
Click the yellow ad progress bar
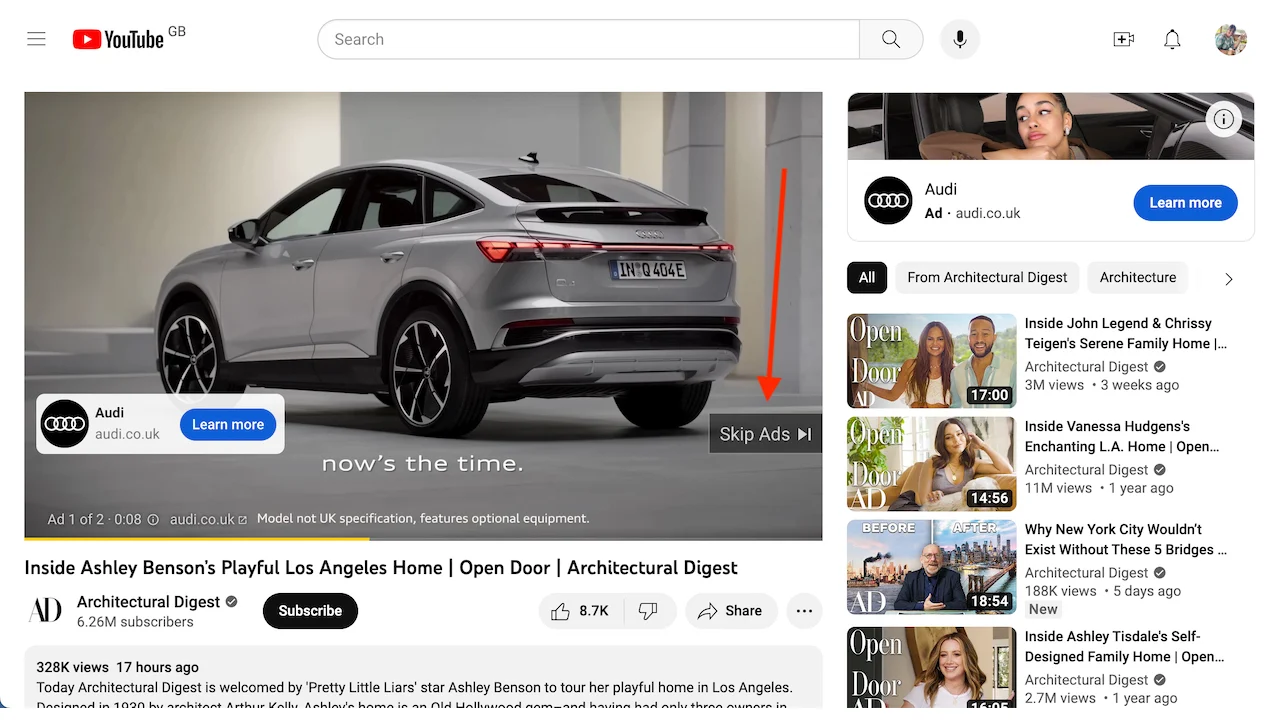click(200, 539)
